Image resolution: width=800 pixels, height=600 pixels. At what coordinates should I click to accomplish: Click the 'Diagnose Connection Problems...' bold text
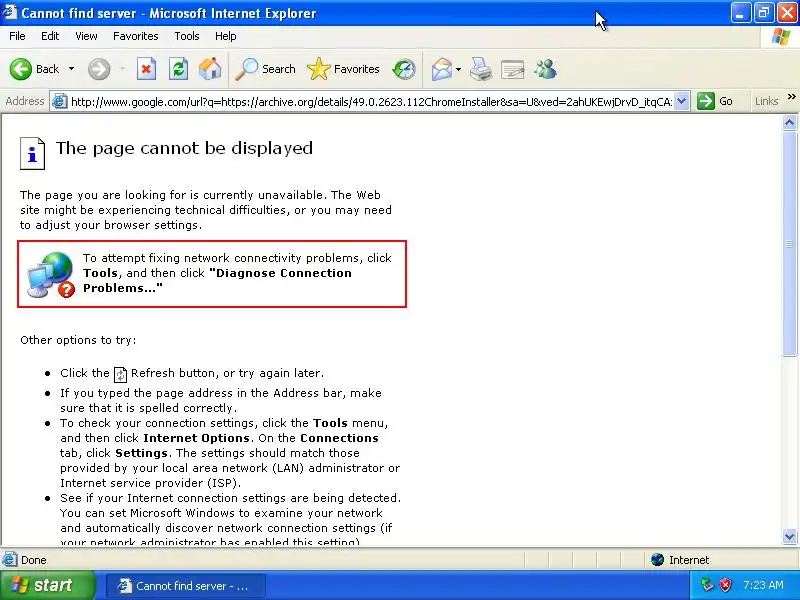click(217, 280)
